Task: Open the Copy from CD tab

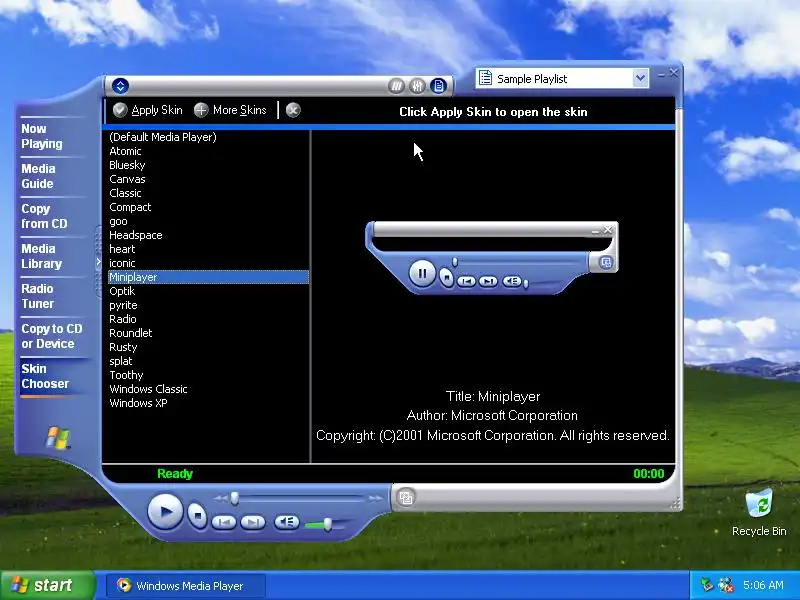Action: (x=44, y=216)
